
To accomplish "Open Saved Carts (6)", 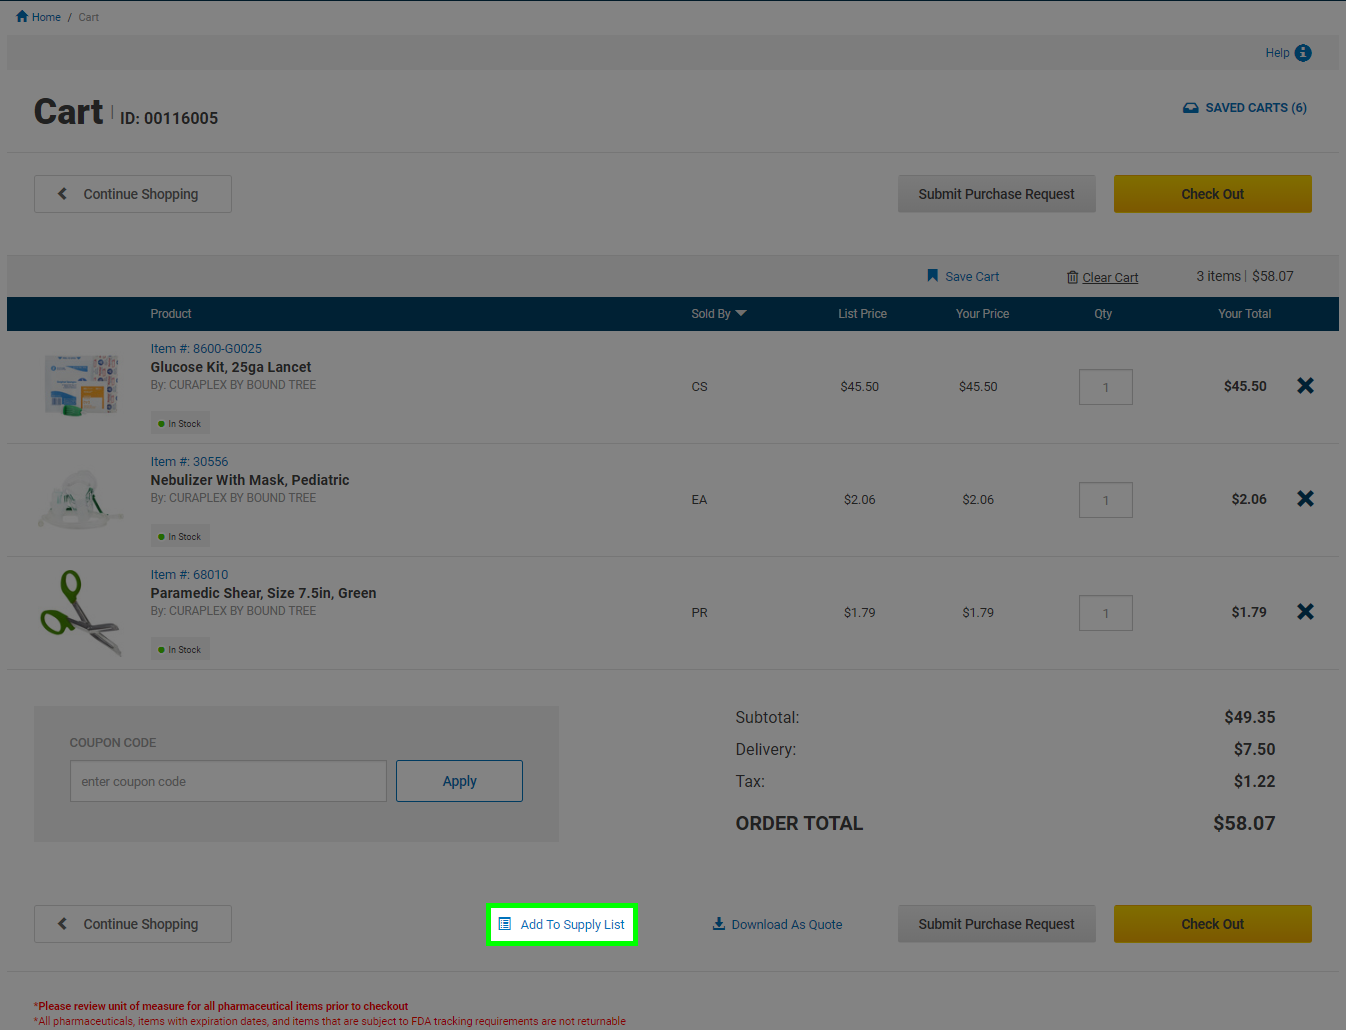I will (x=1245, y=108).
